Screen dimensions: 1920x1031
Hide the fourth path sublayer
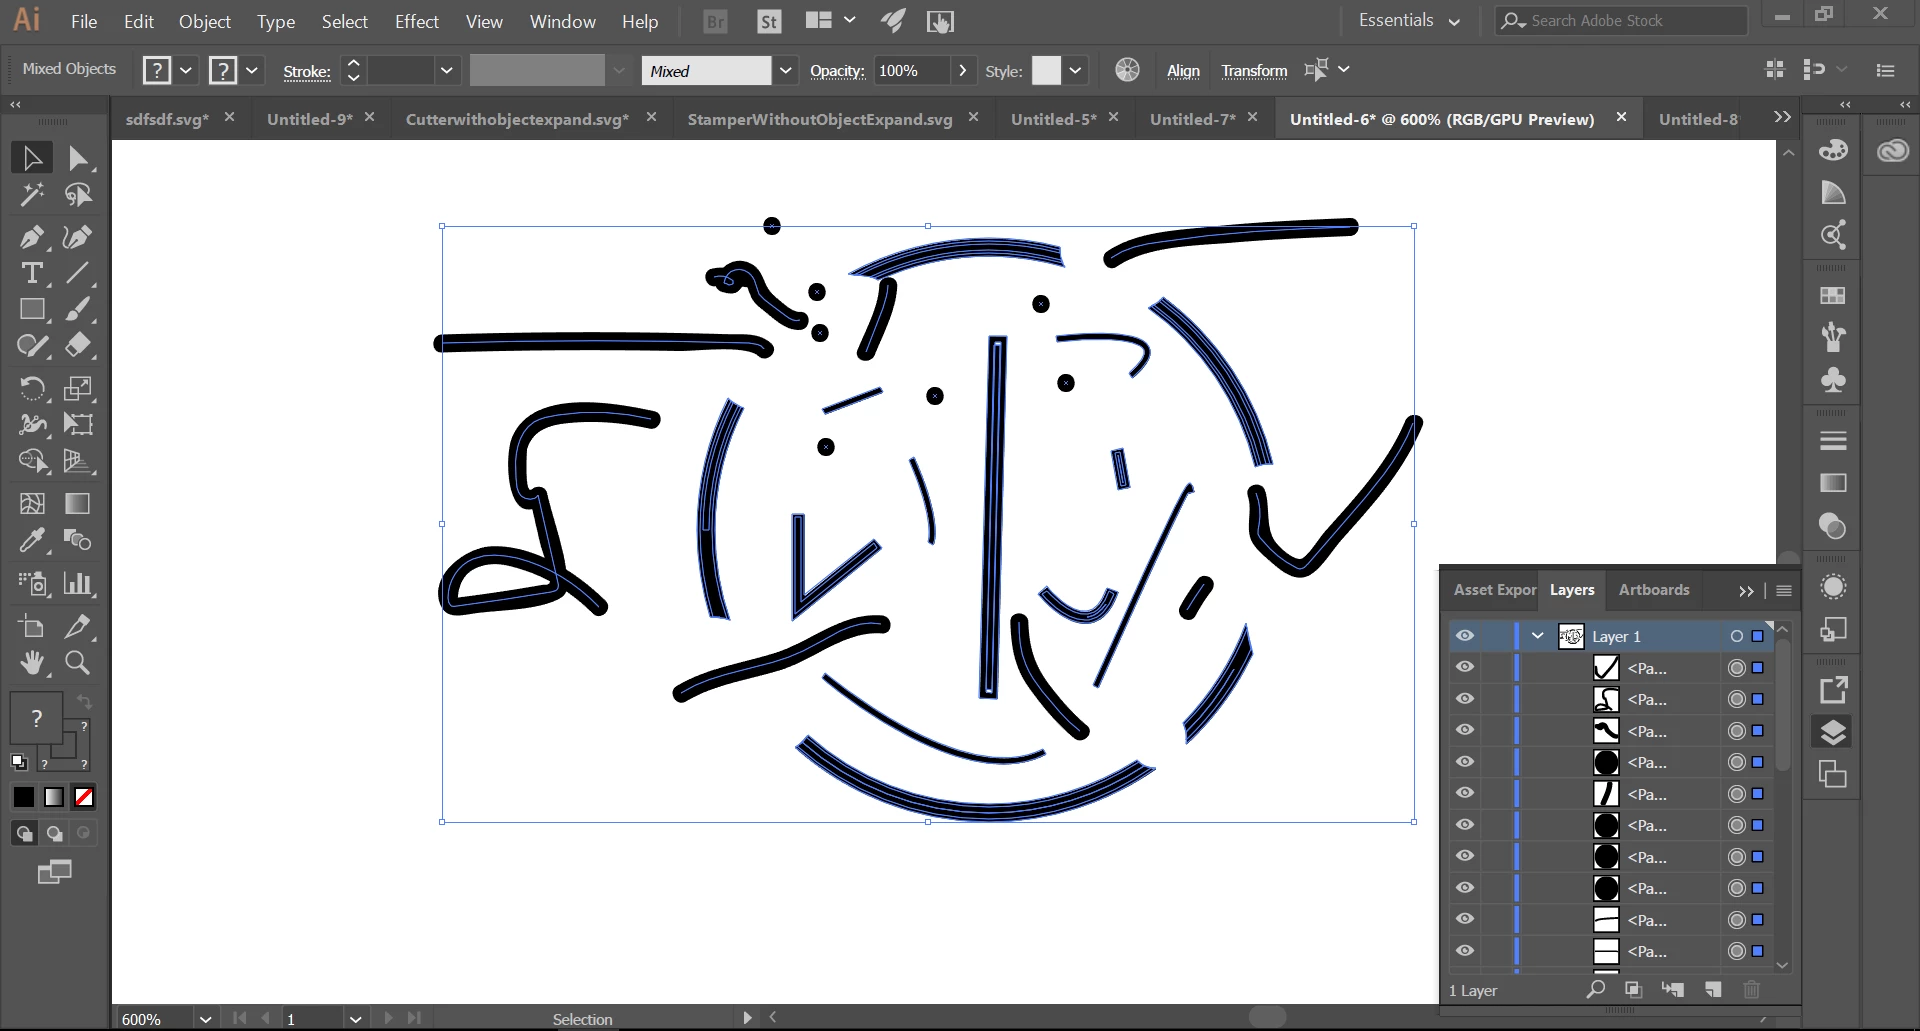[x=1465, y=761]
